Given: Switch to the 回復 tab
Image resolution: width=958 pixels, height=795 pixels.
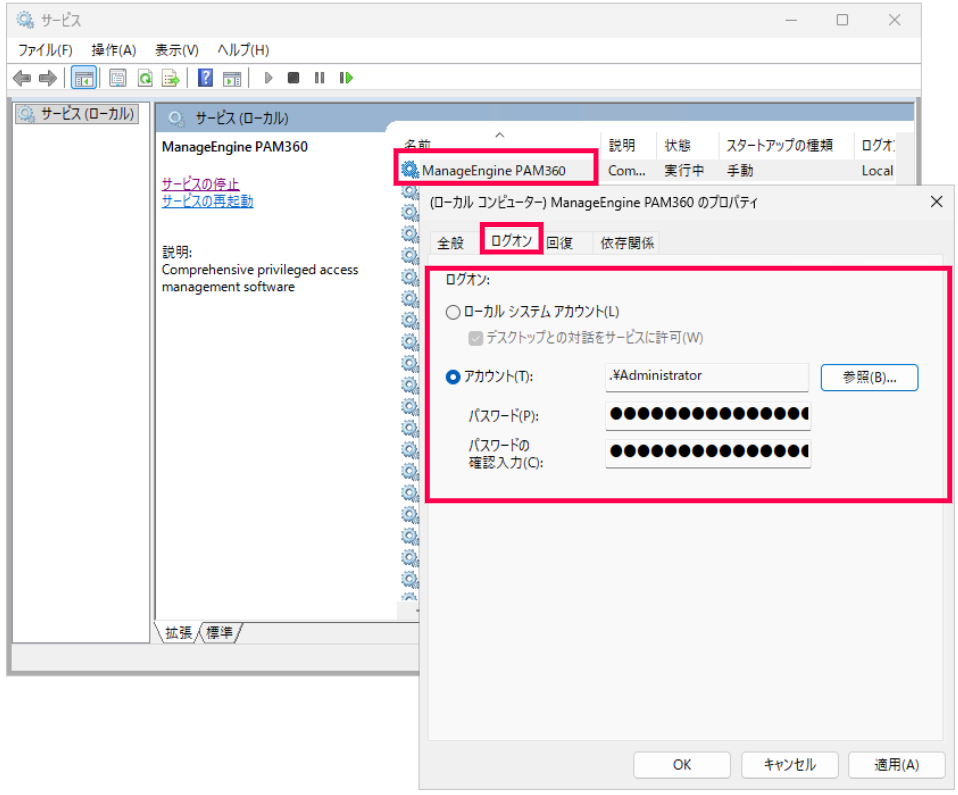Looking at the screenshot, I should (x=560, y=243).
